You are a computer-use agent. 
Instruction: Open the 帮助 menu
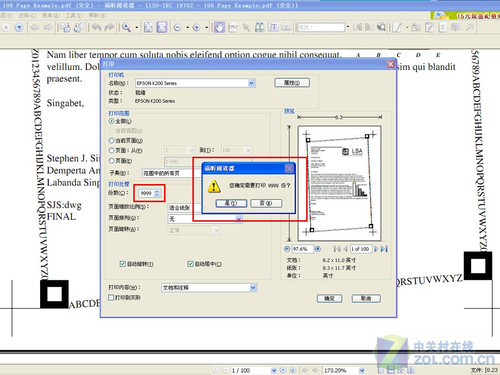pyautogui.click(x=97, y=15)
